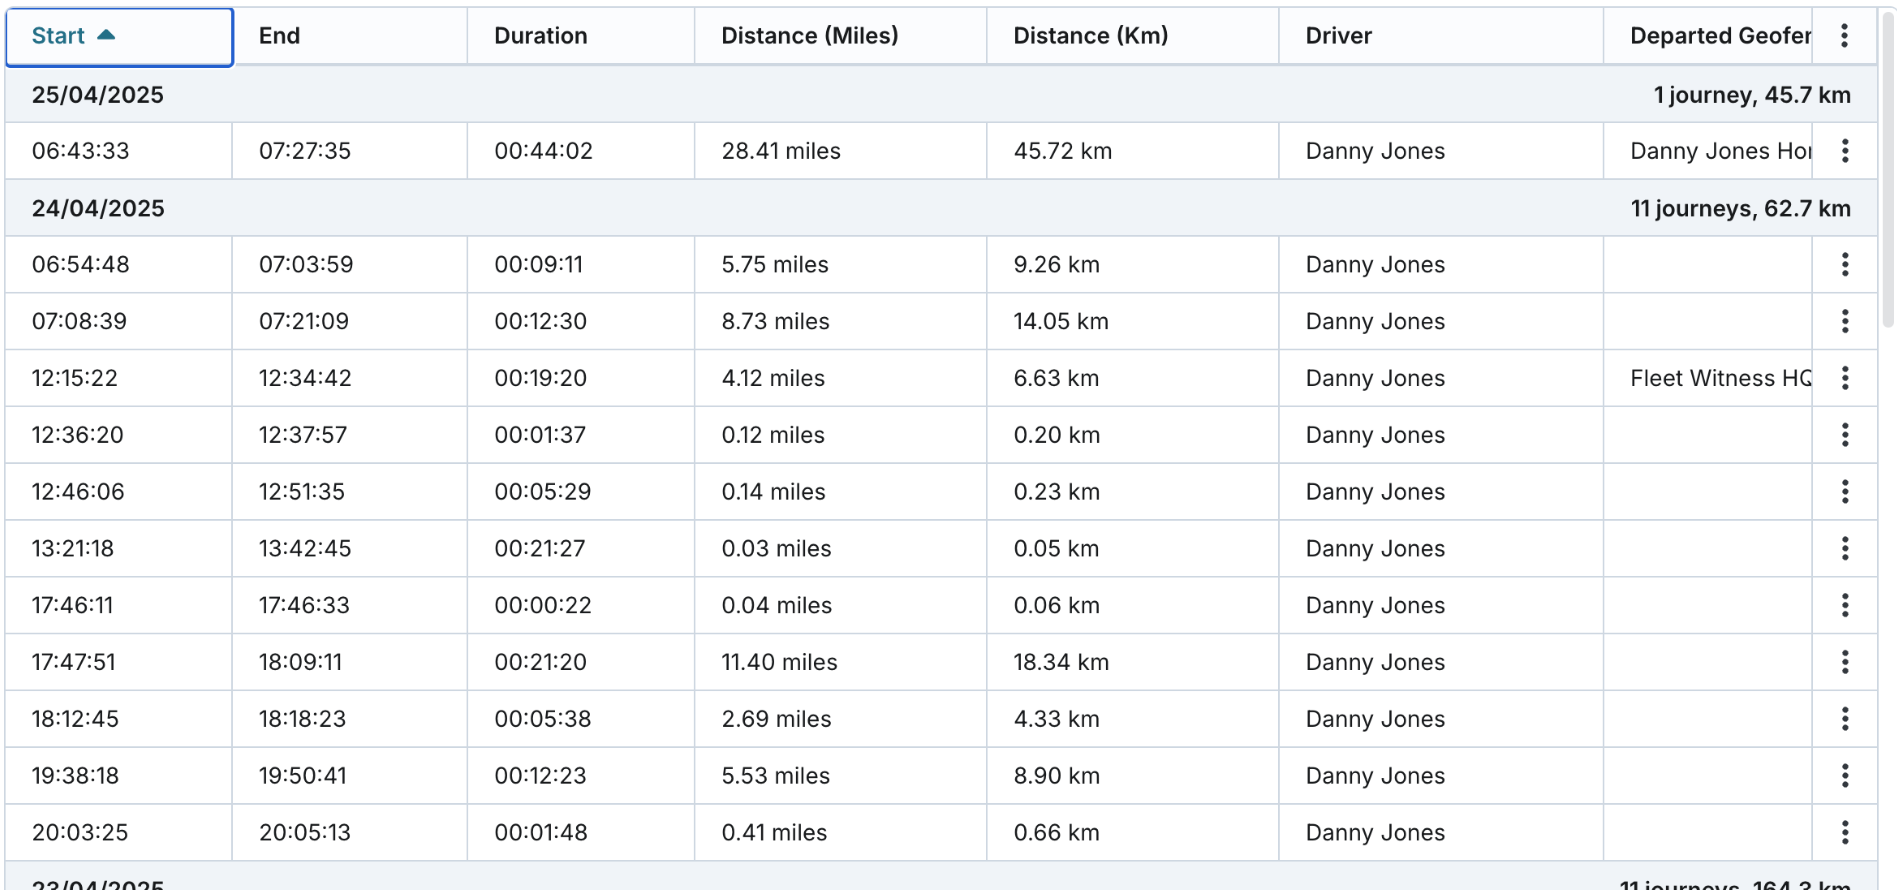1897x890 pixels.
Task: Sort by Driver column header
Action: click(1338, 36)
